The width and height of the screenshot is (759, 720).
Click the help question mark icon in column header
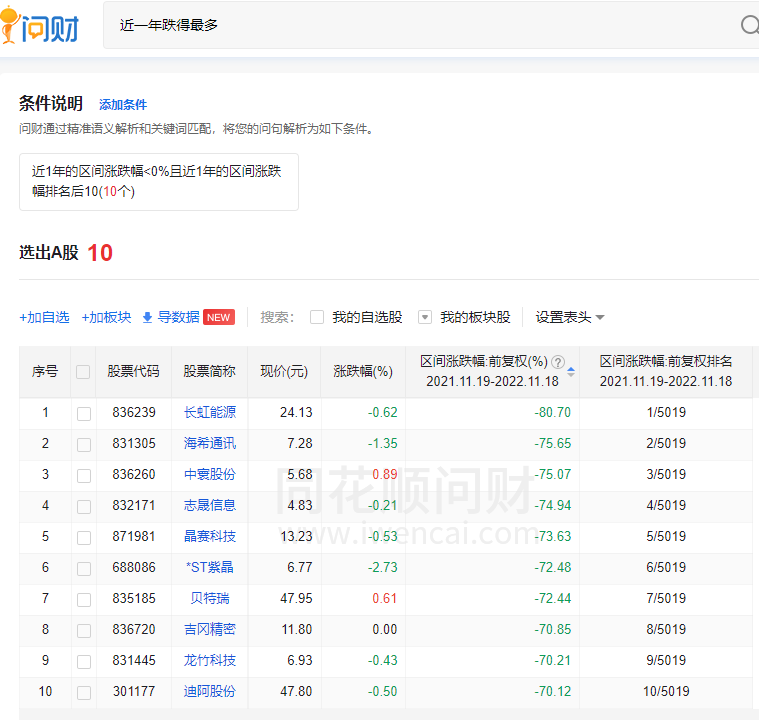pos(558,362)
